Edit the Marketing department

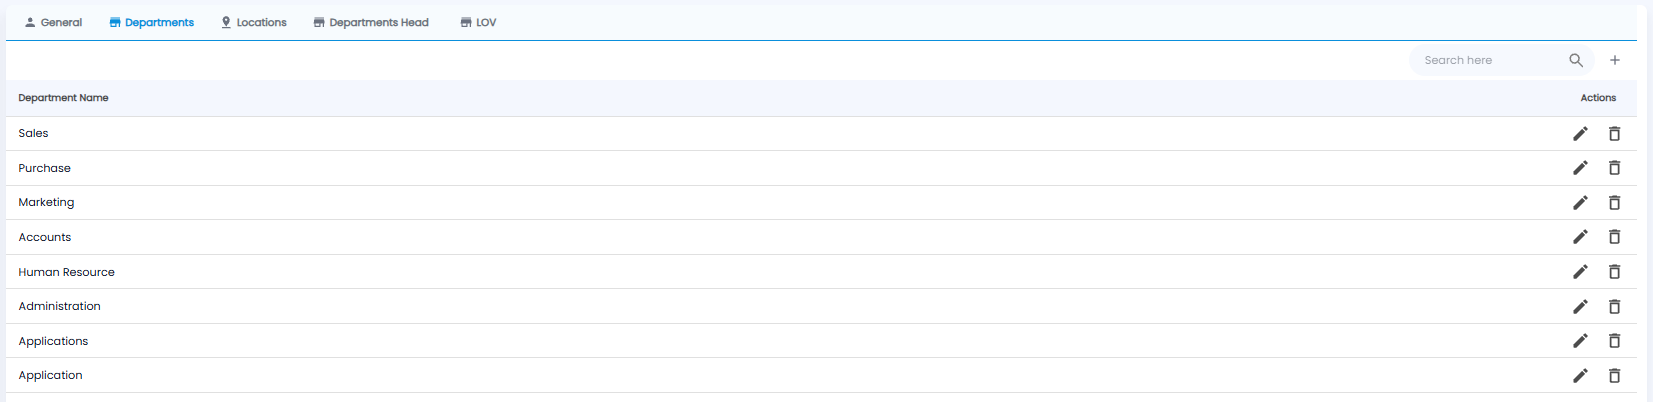[1580, 203]
